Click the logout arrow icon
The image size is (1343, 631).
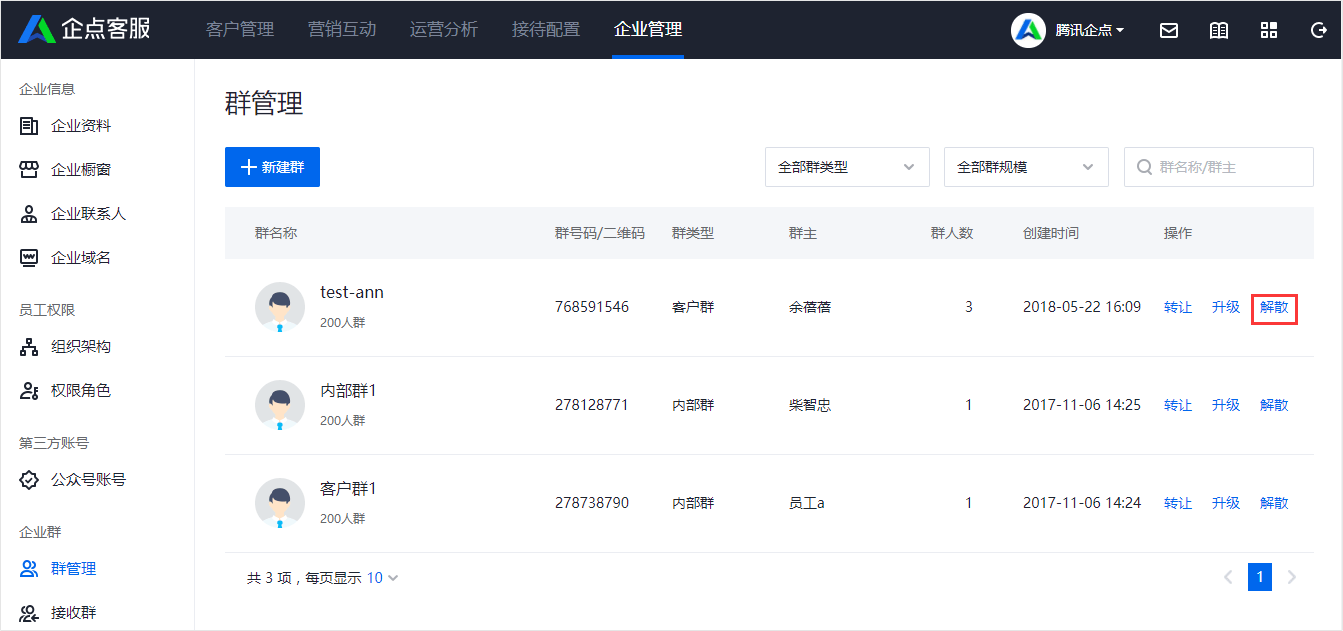coord(1318,30)
